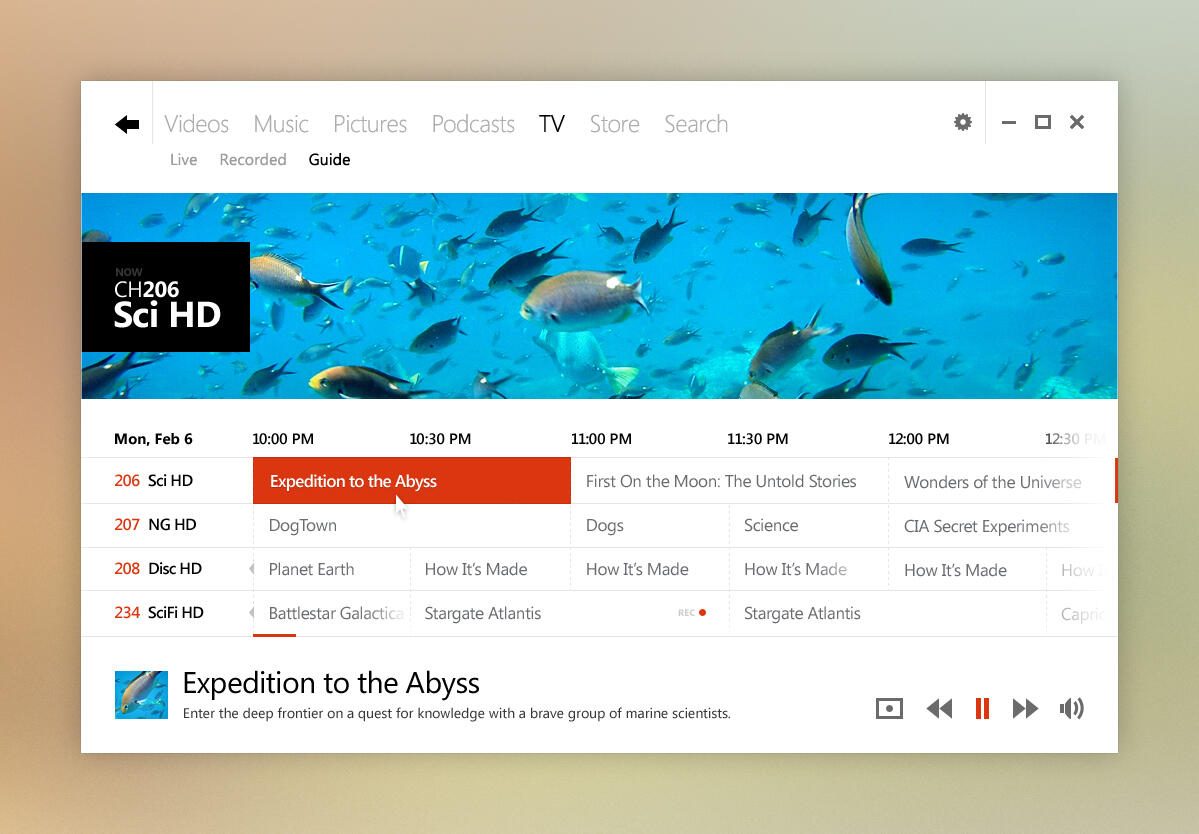Click the Expedition to the Abyss thumbnail

click(x=141, y=695)
